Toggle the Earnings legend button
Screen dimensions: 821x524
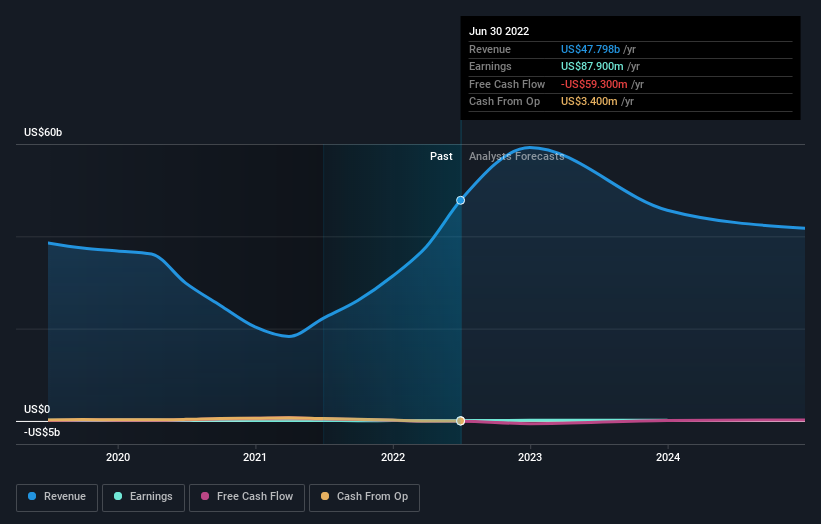click(x=143, y=497)
